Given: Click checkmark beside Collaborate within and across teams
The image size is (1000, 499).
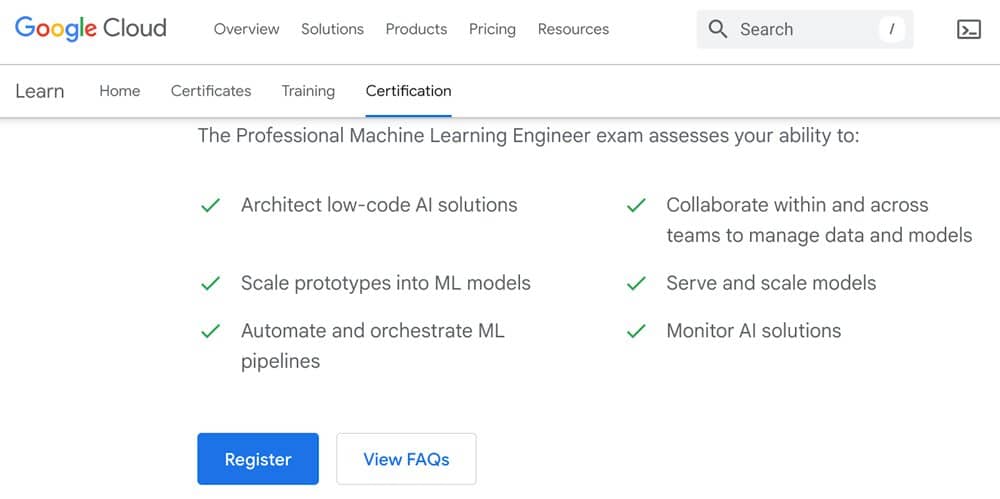Looking at the screenshot, I should [636, 205].
